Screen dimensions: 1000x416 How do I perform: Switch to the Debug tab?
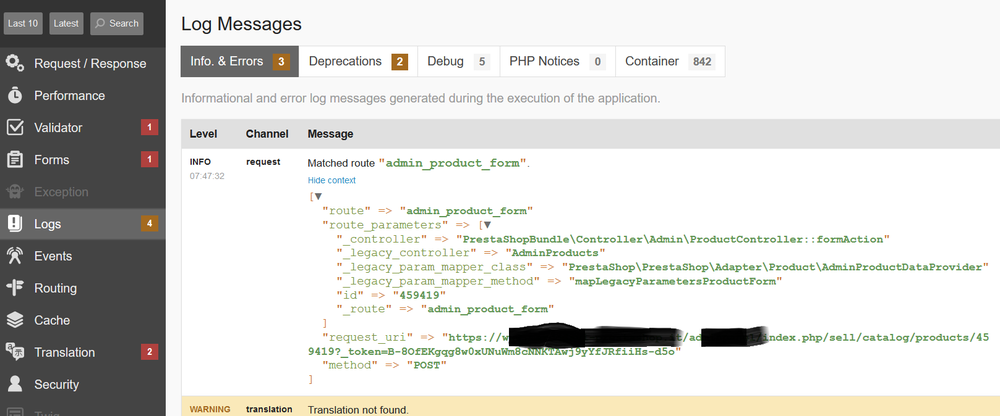459,61
